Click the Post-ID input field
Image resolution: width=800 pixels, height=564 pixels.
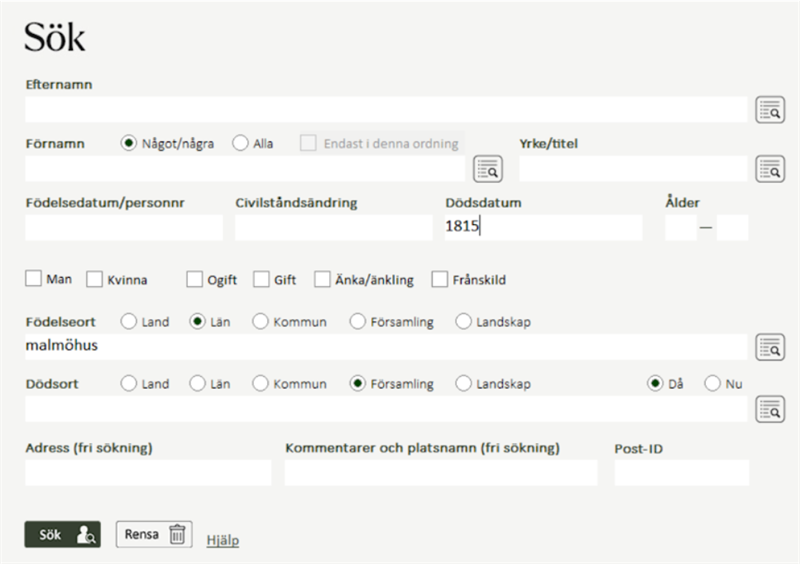point(681,473)
